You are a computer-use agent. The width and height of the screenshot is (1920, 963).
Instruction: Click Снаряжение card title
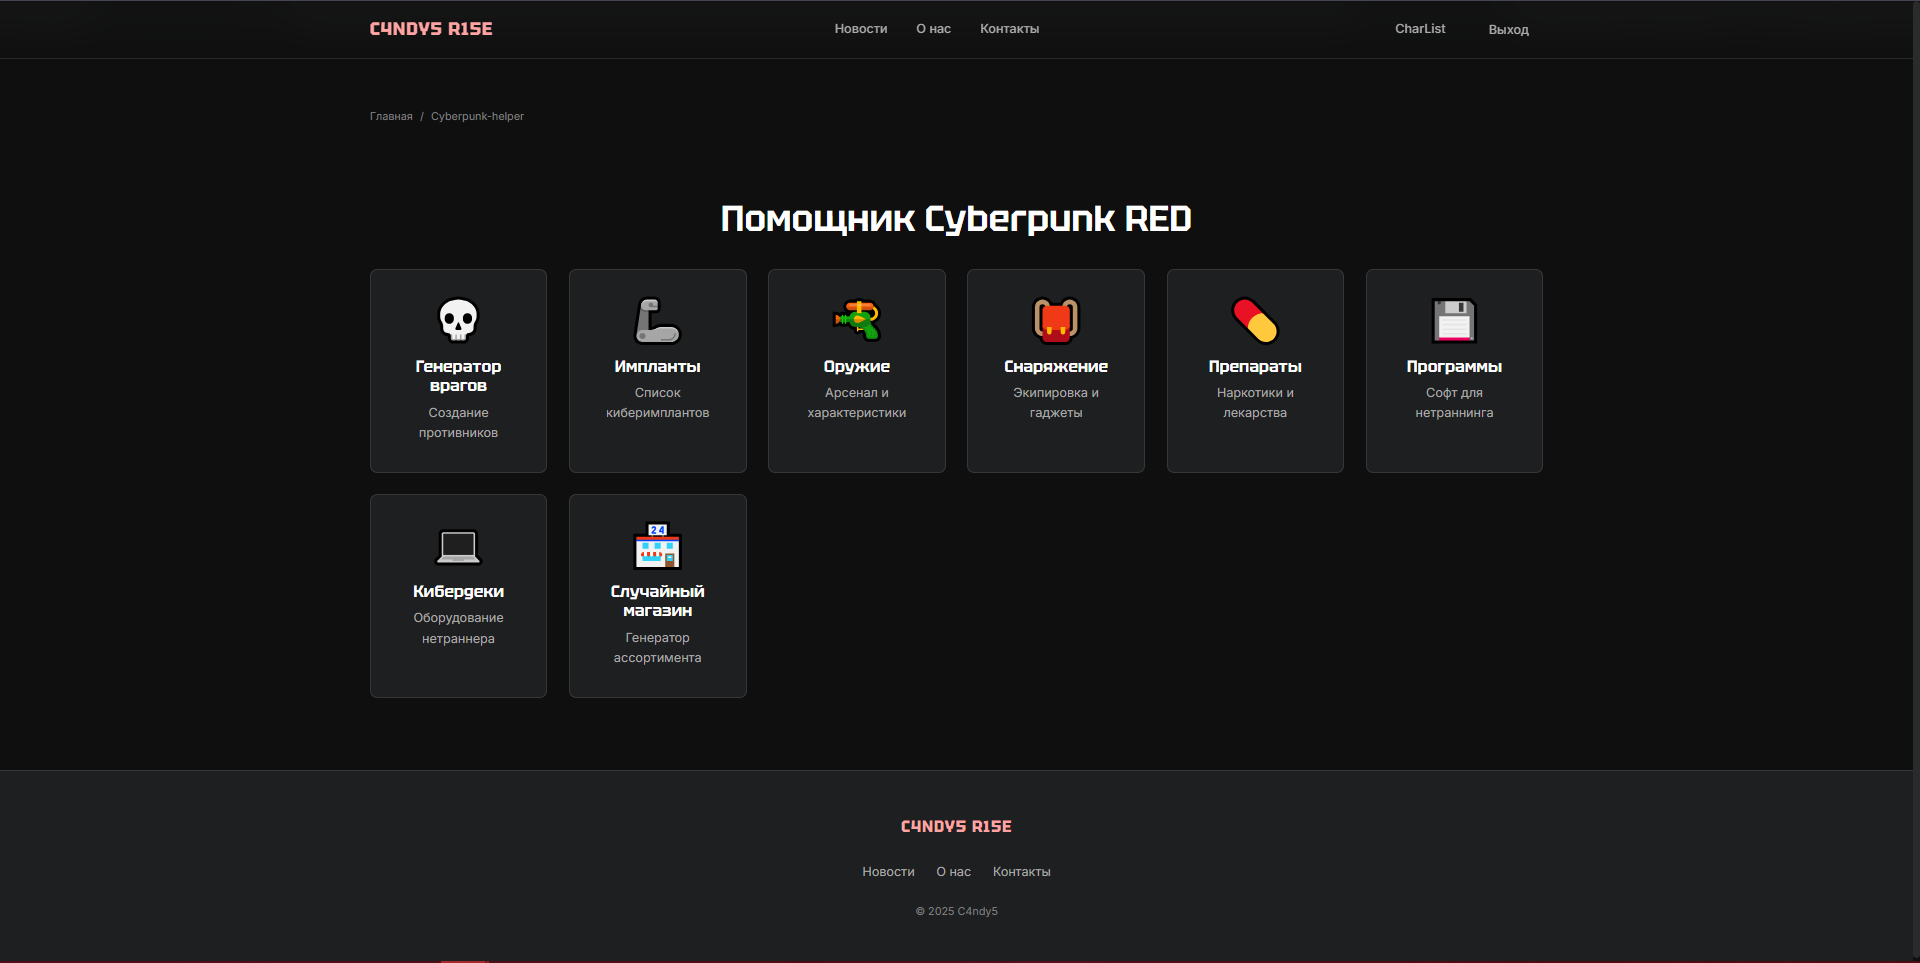click(1056, 367)
